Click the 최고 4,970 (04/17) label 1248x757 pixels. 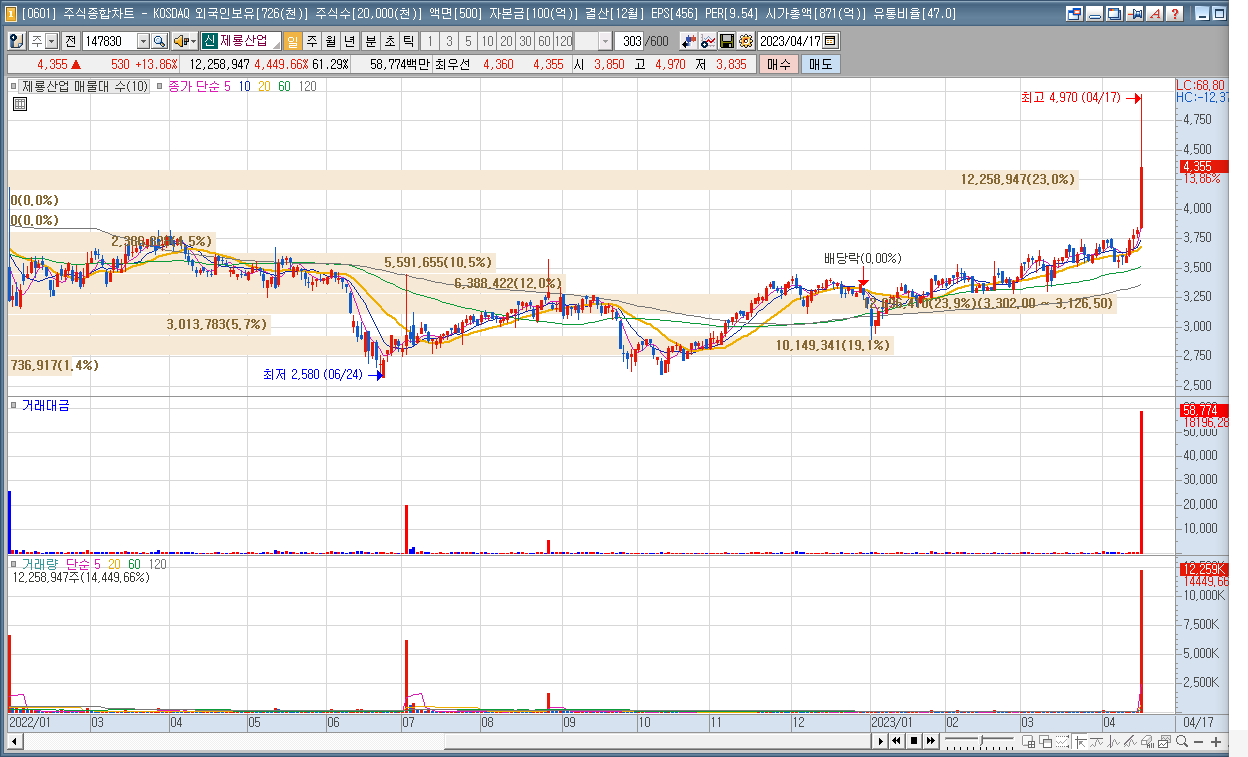[1071, 98]
